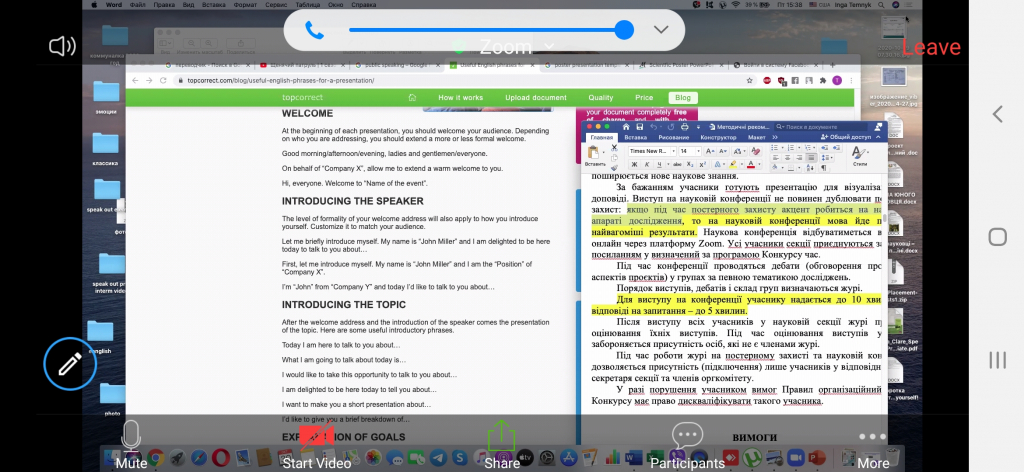Open bullet list dropdown in Word

point(783,148)
